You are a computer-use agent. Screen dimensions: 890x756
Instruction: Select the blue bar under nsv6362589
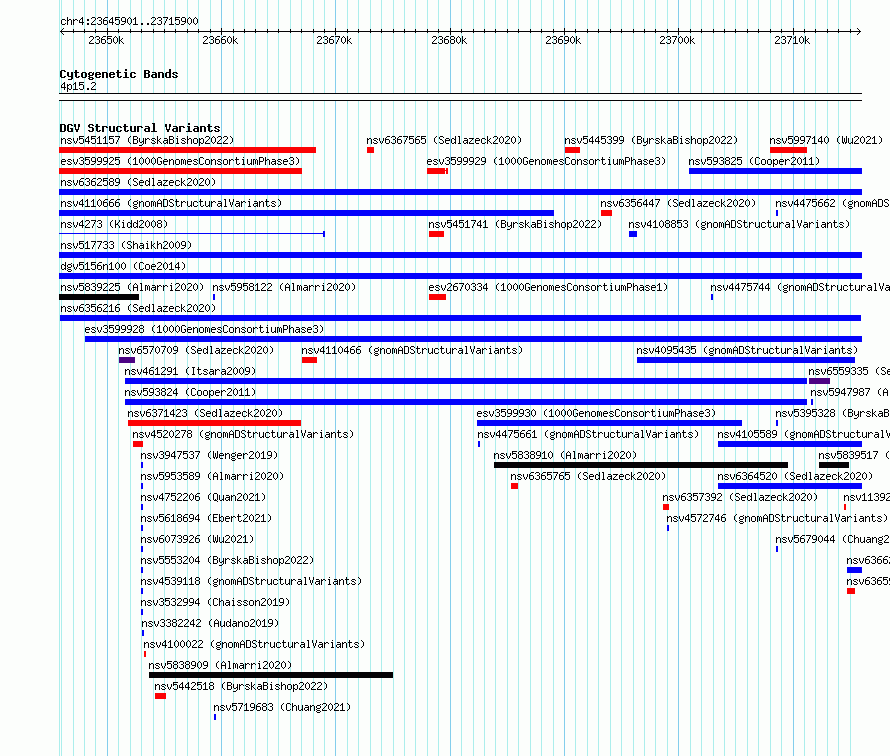(460, 192)
